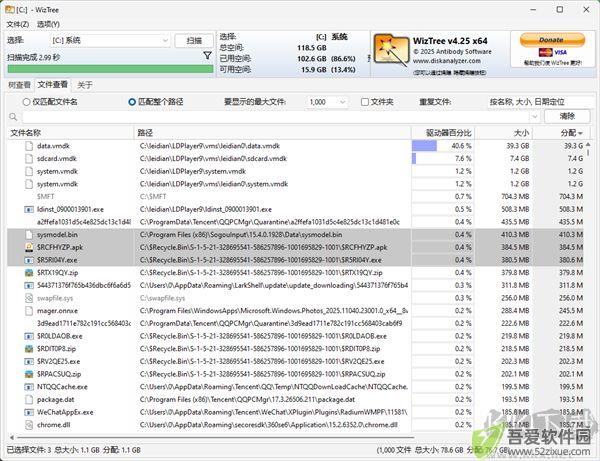
Task: Click the search magnifier icon
Action: click(x=13, y=117)
